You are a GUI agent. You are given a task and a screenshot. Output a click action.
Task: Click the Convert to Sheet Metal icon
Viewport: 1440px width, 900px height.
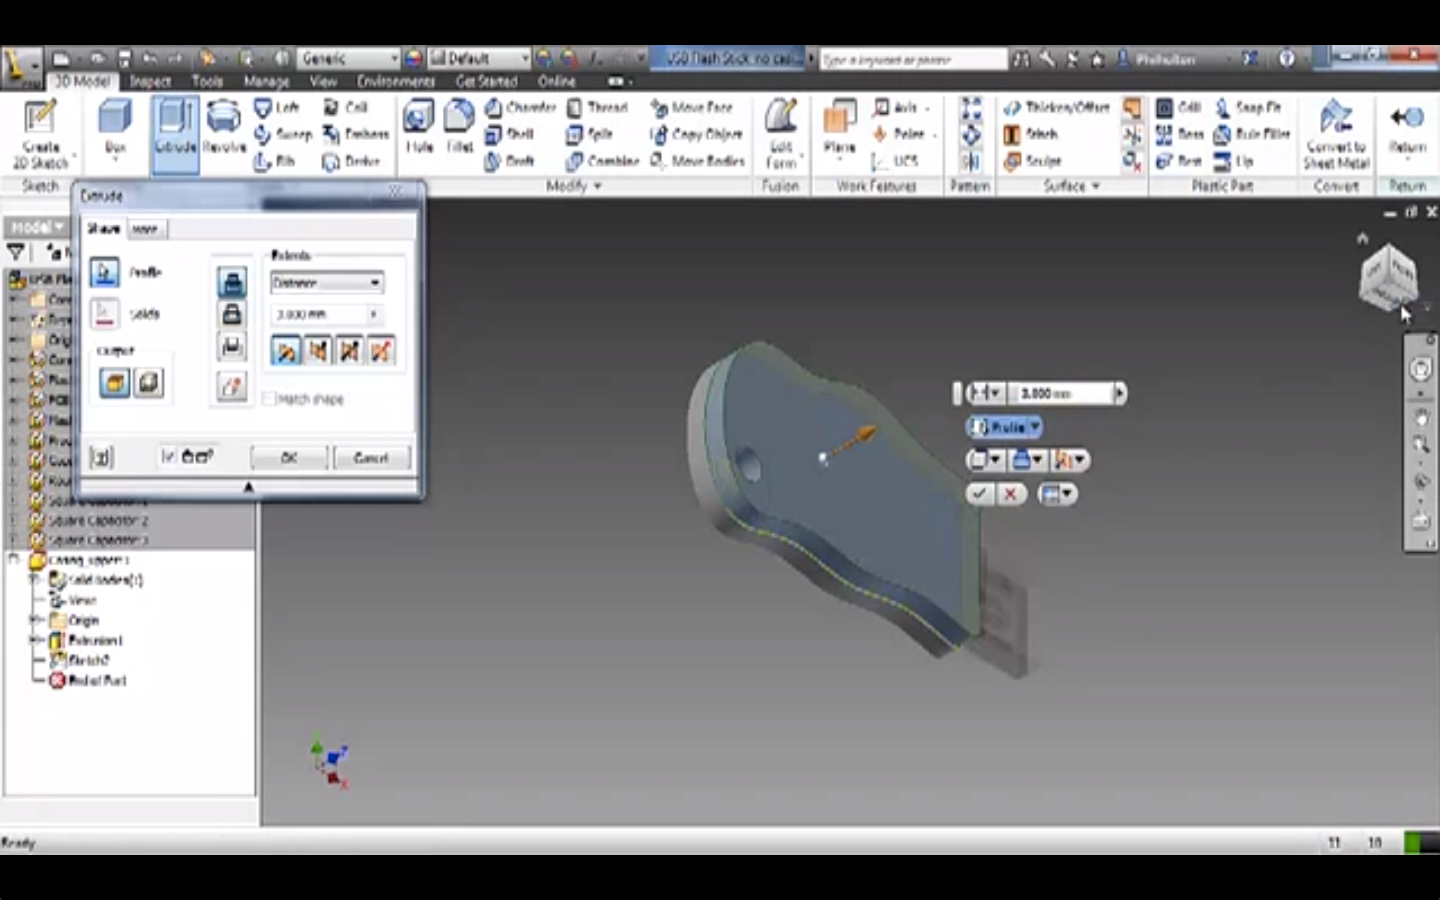point(1337,125)
